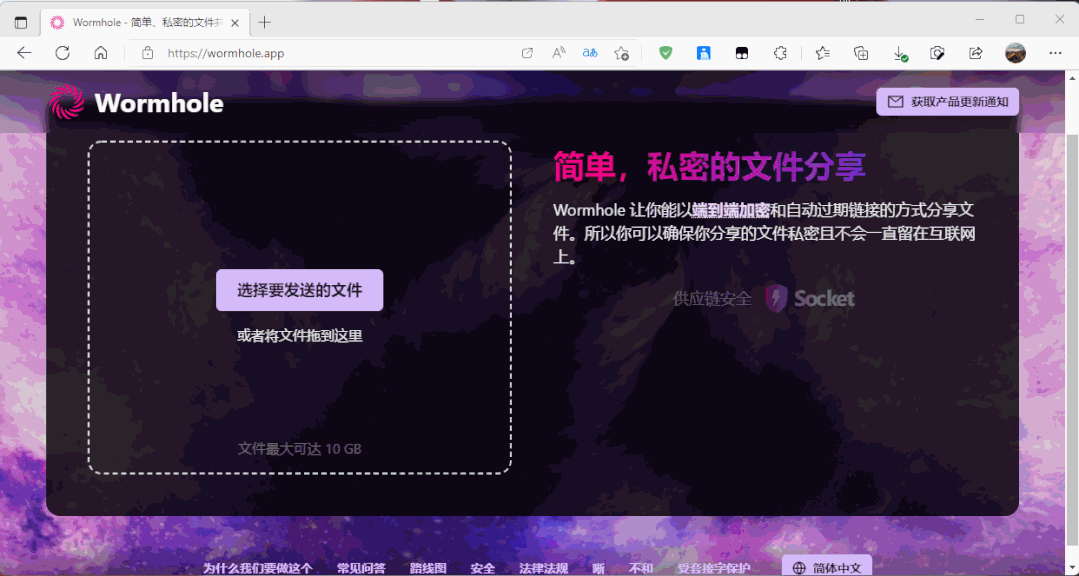This screenshot has width=1079, height=576.
Task: Open the green shield extension
Action: click(x=665, y=53)
